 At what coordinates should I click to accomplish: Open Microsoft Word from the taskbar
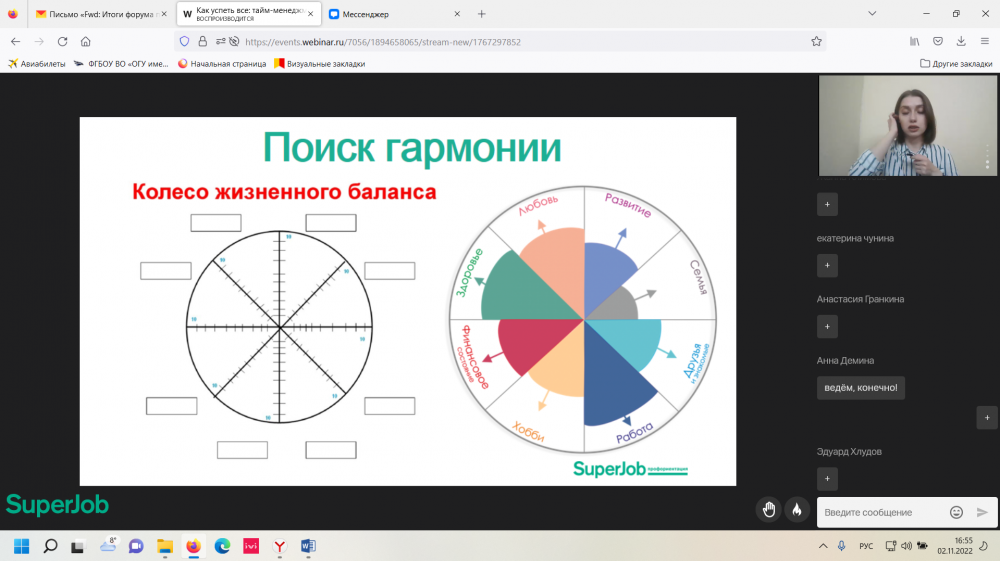308,546
